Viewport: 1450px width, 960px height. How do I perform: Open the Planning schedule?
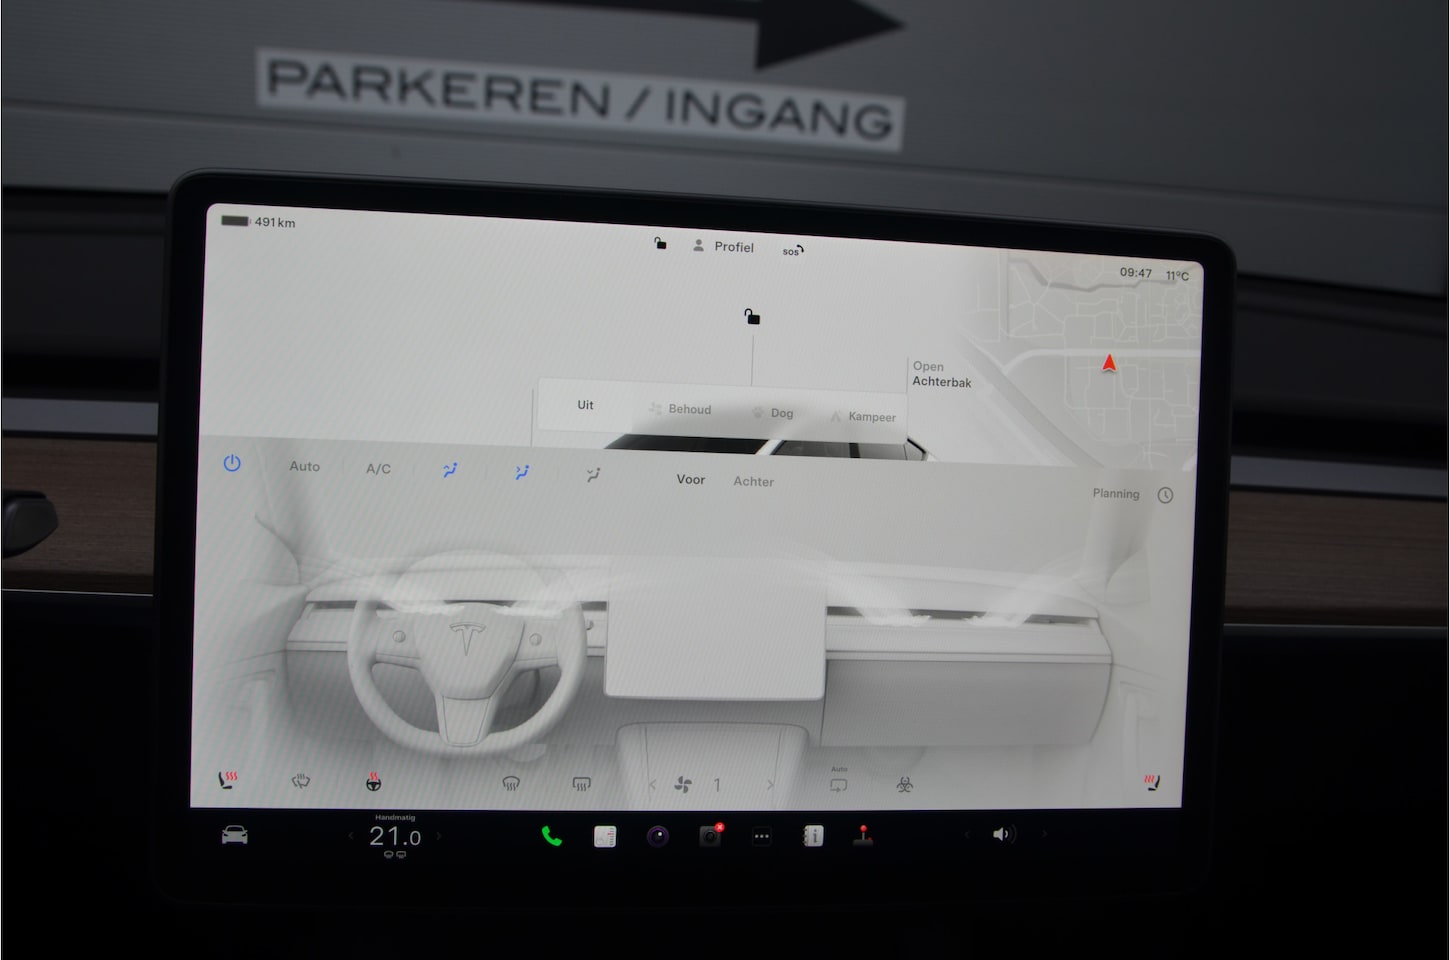(x=1116, y=494)
